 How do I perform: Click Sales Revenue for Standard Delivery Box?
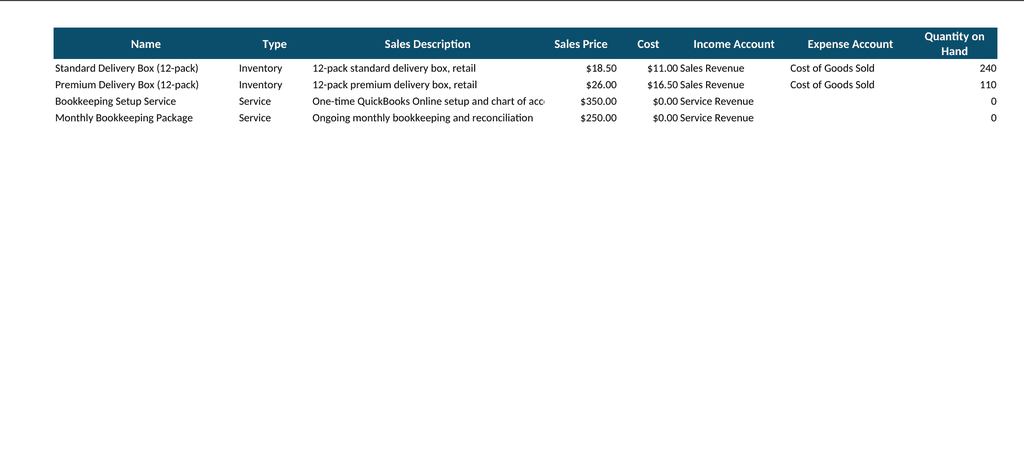(712, 68)
